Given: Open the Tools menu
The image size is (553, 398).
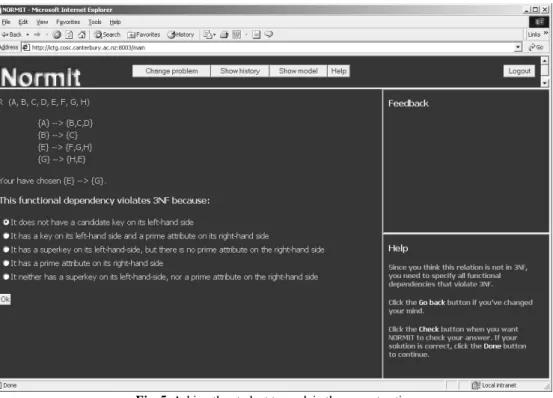Looking at the screenshot, I should click(x=95, y=22).
